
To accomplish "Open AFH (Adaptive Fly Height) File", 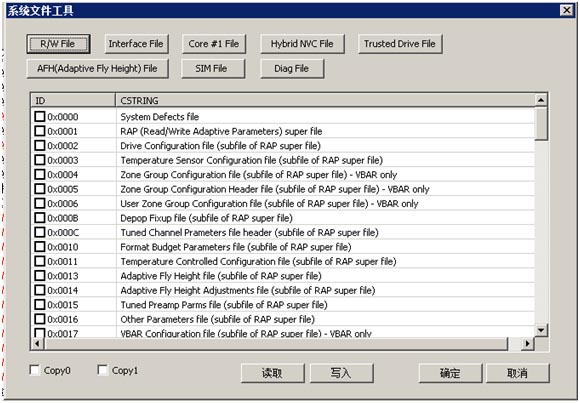I will click(x=97, y=68).
